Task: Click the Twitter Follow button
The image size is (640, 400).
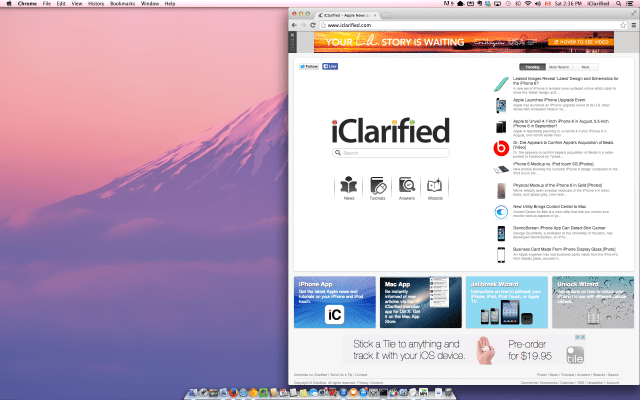Action: pos(309,67)
